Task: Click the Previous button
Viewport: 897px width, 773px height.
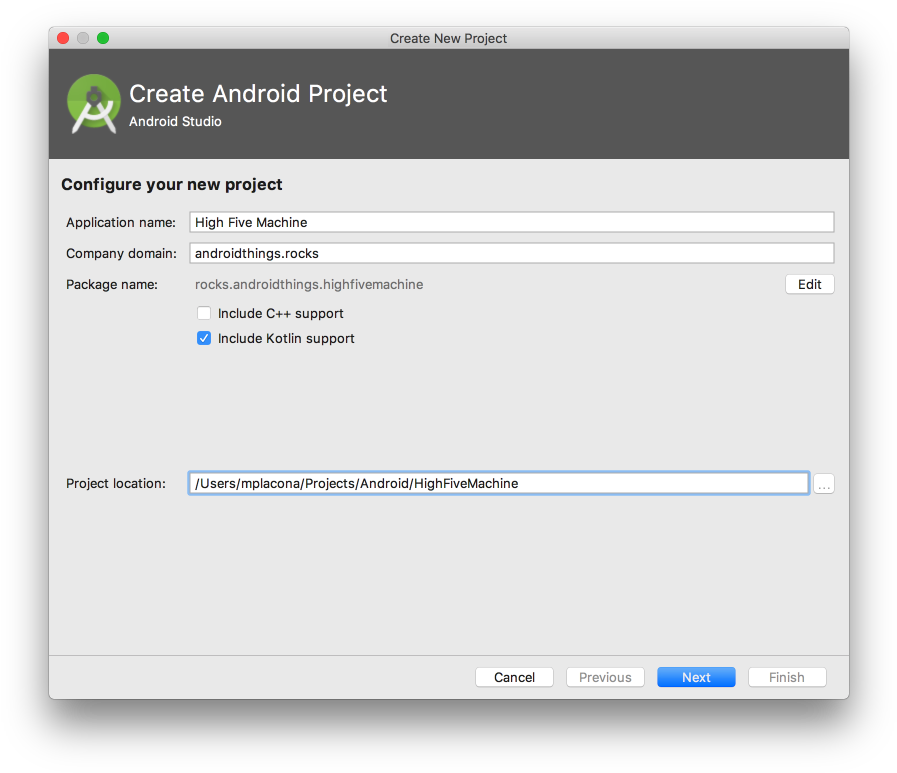Action: click(x=605, y=677)
